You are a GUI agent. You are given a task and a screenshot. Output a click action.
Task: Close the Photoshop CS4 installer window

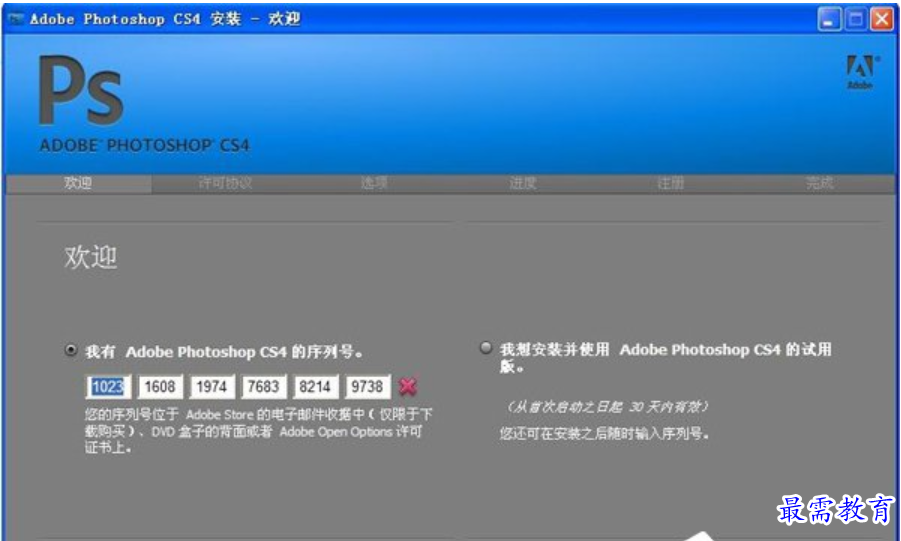(881, 20)
